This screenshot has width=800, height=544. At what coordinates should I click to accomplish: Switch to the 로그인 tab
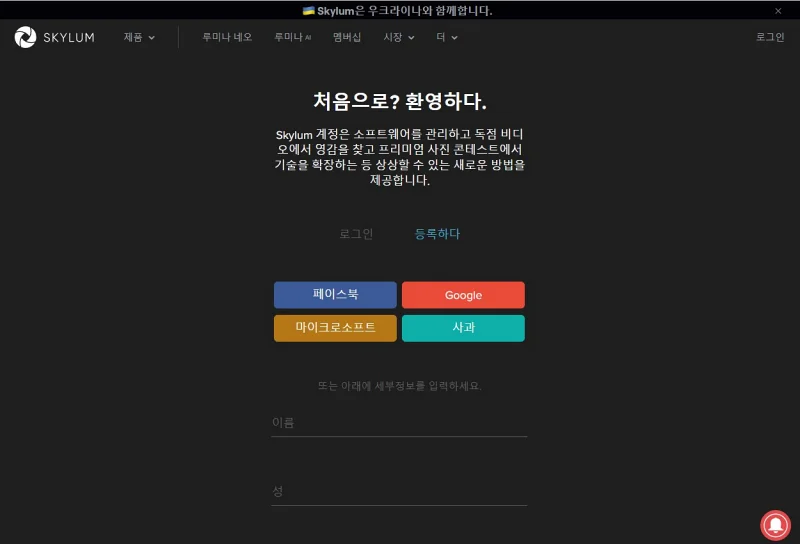pyautogui.click(x=356, y=234)
